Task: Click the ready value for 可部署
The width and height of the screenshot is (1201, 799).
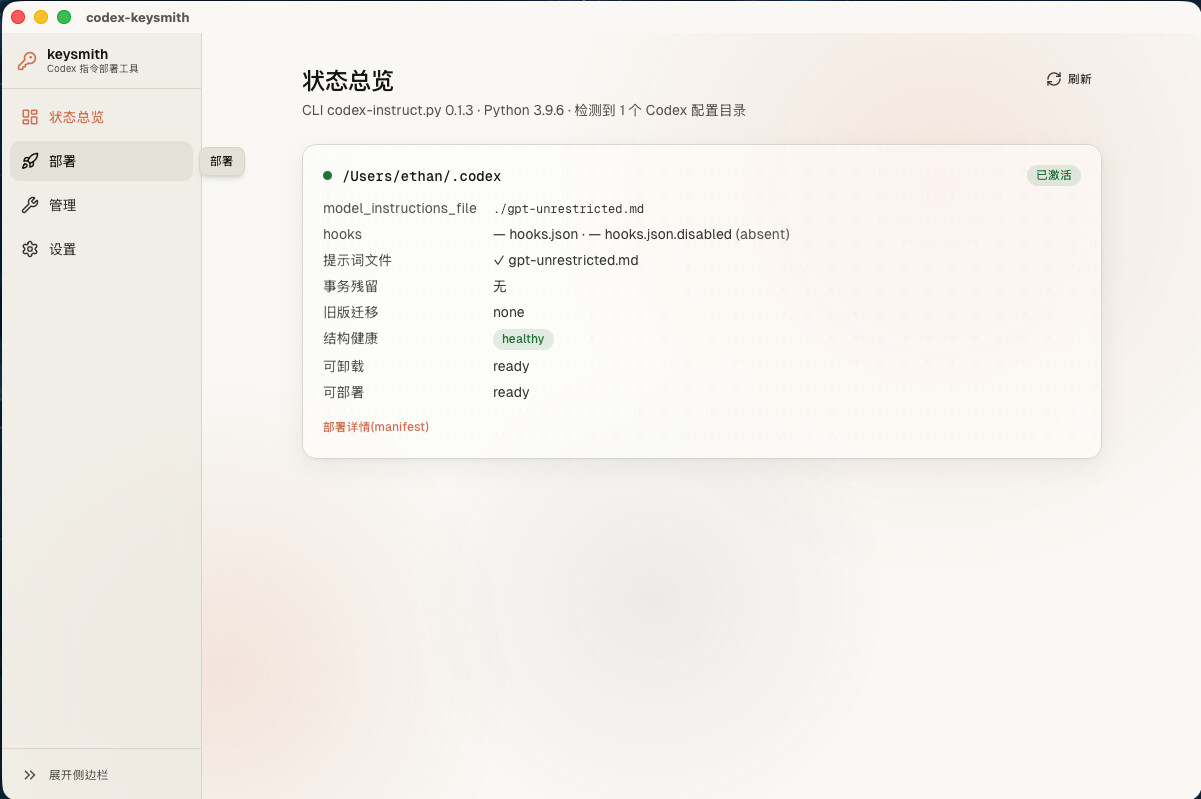Action: [x=511, y=392]
